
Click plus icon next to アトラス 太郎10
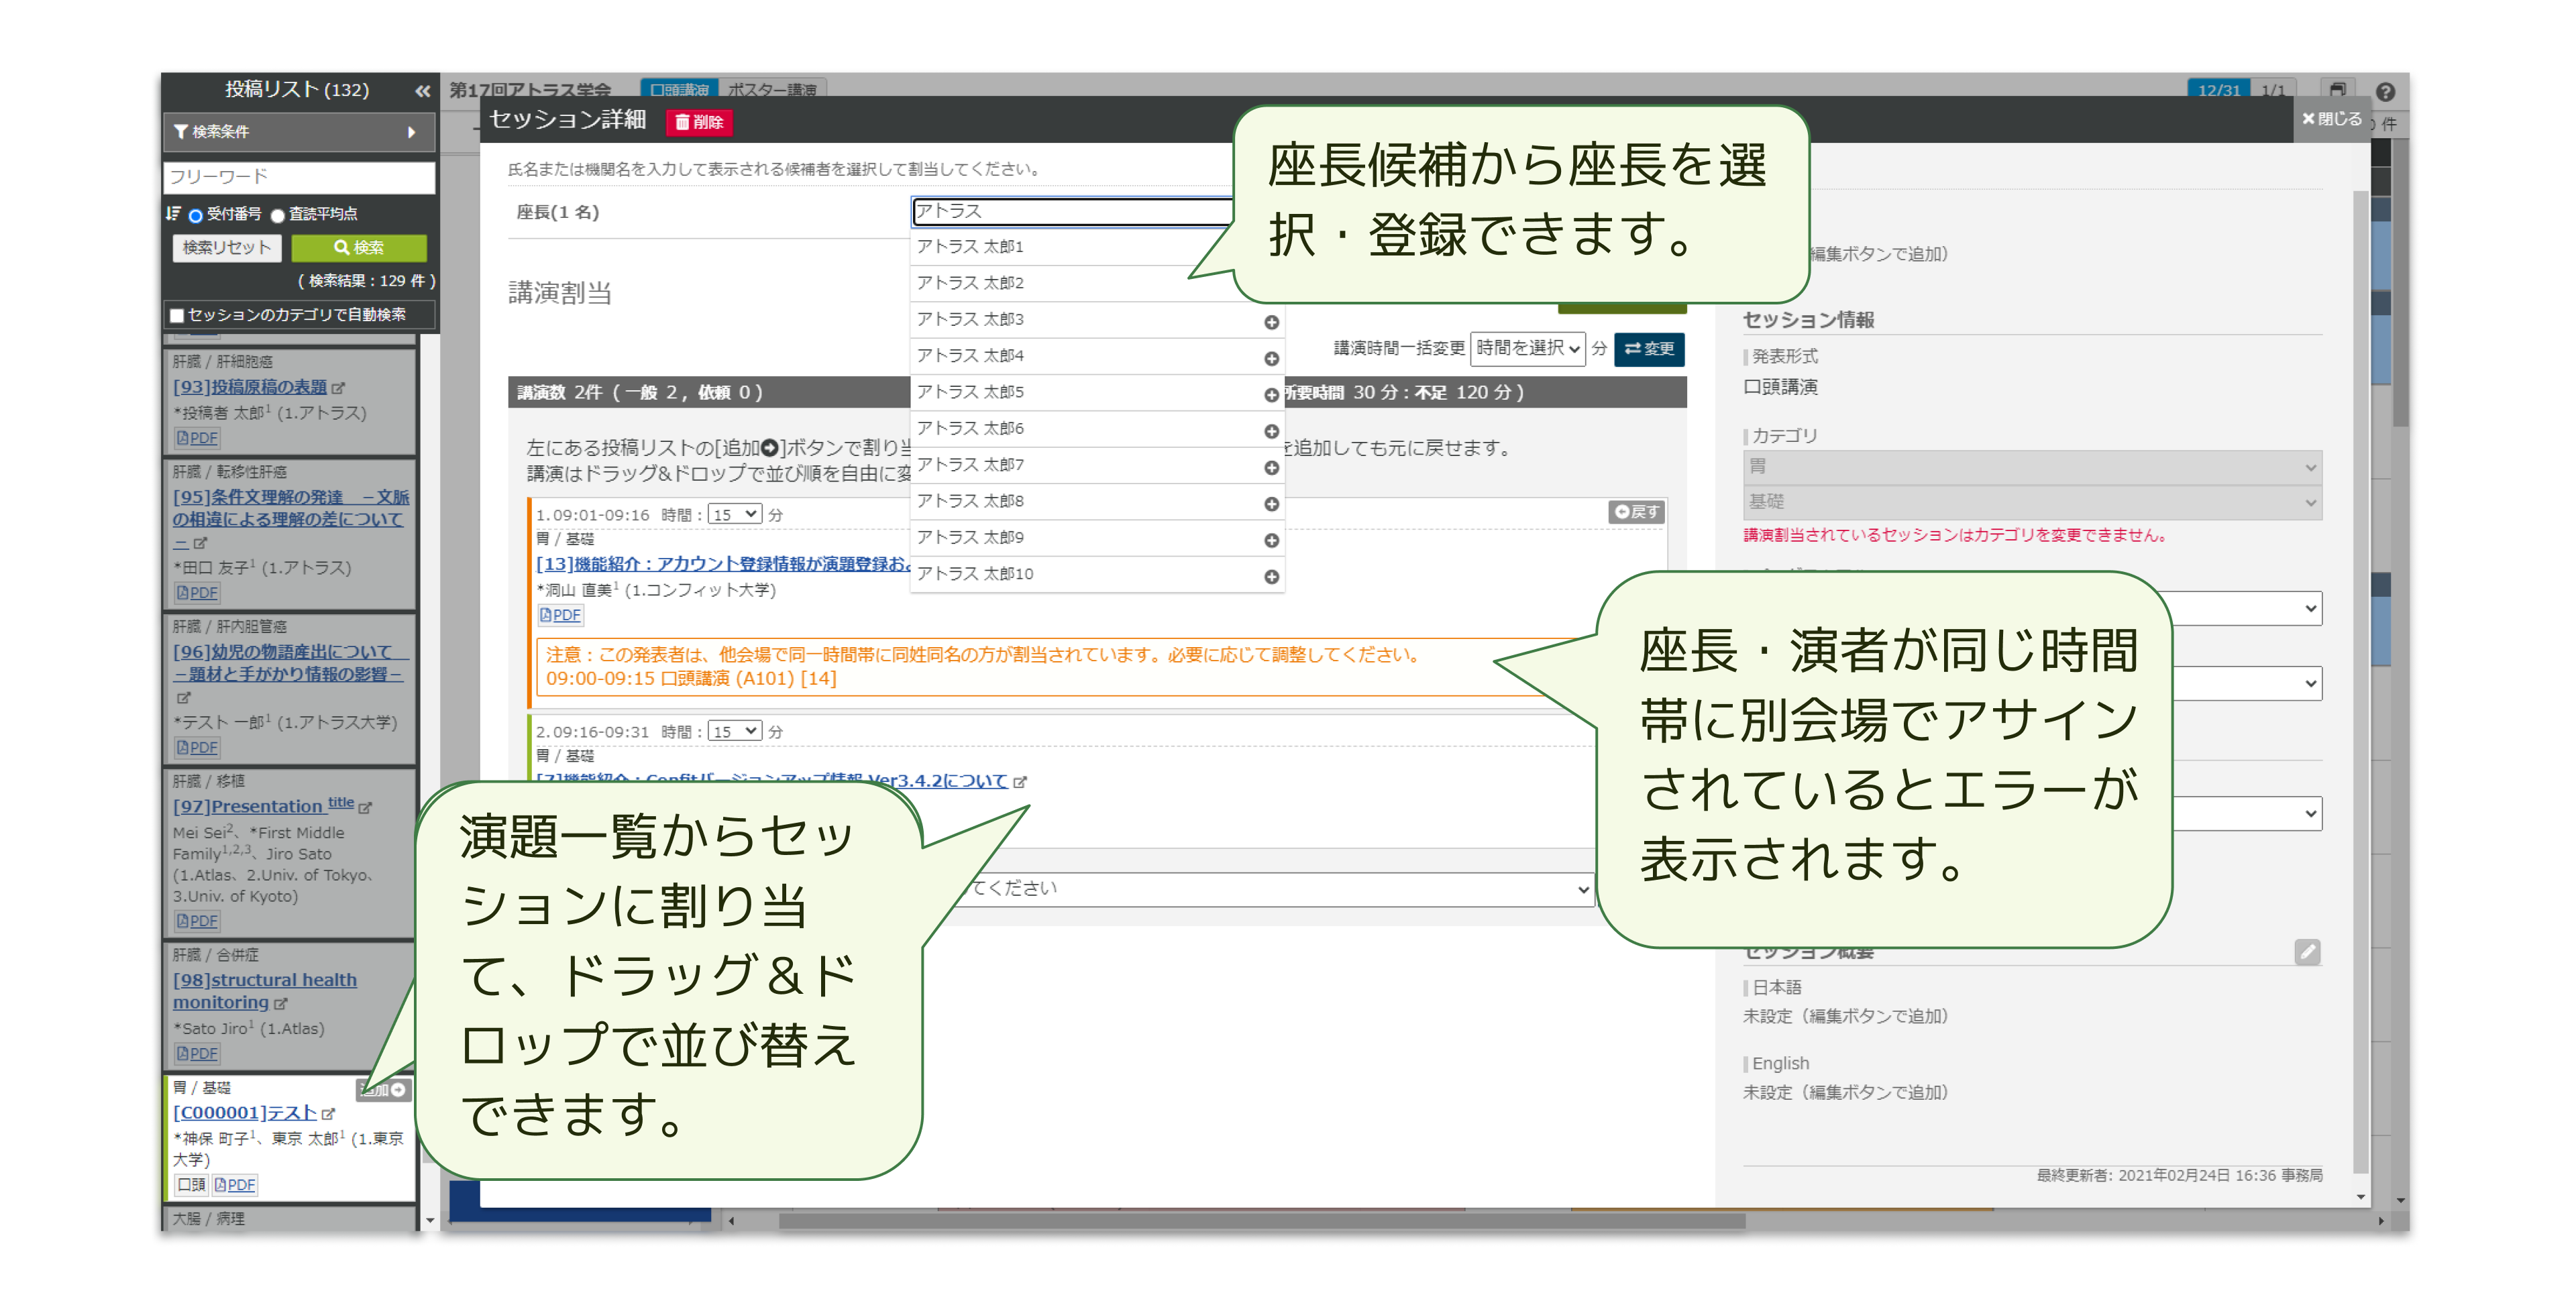coord(1271,577)
